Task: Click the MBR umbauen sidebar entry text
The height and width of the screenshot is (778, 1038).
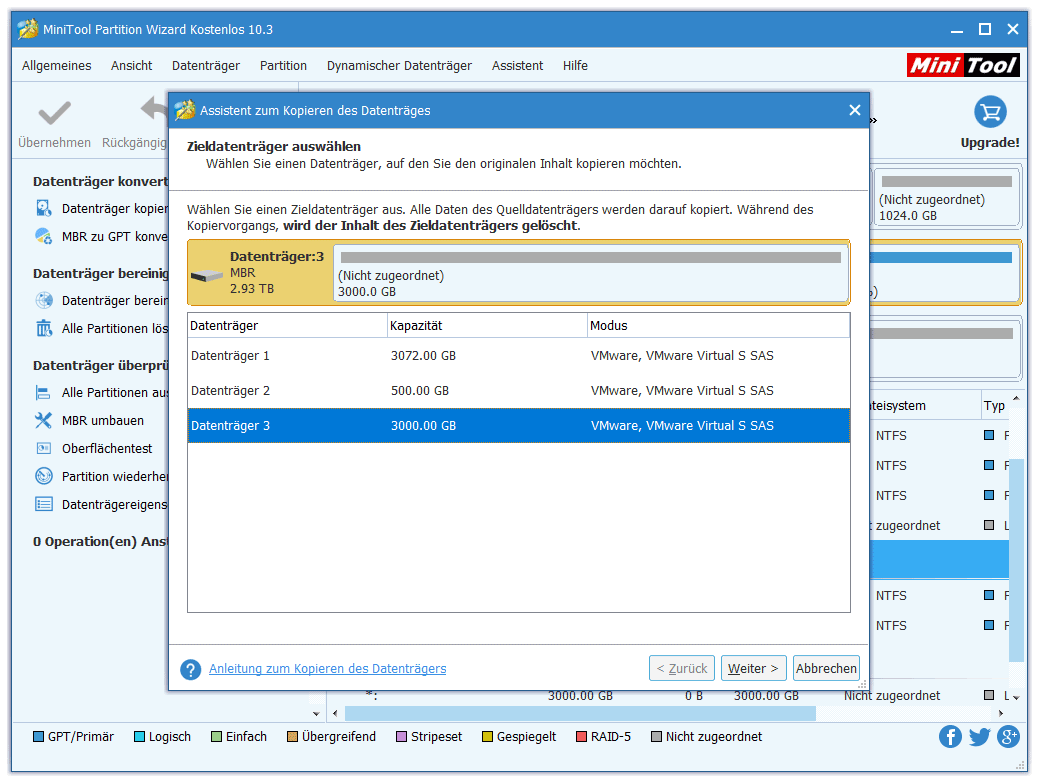Action: 103,420
